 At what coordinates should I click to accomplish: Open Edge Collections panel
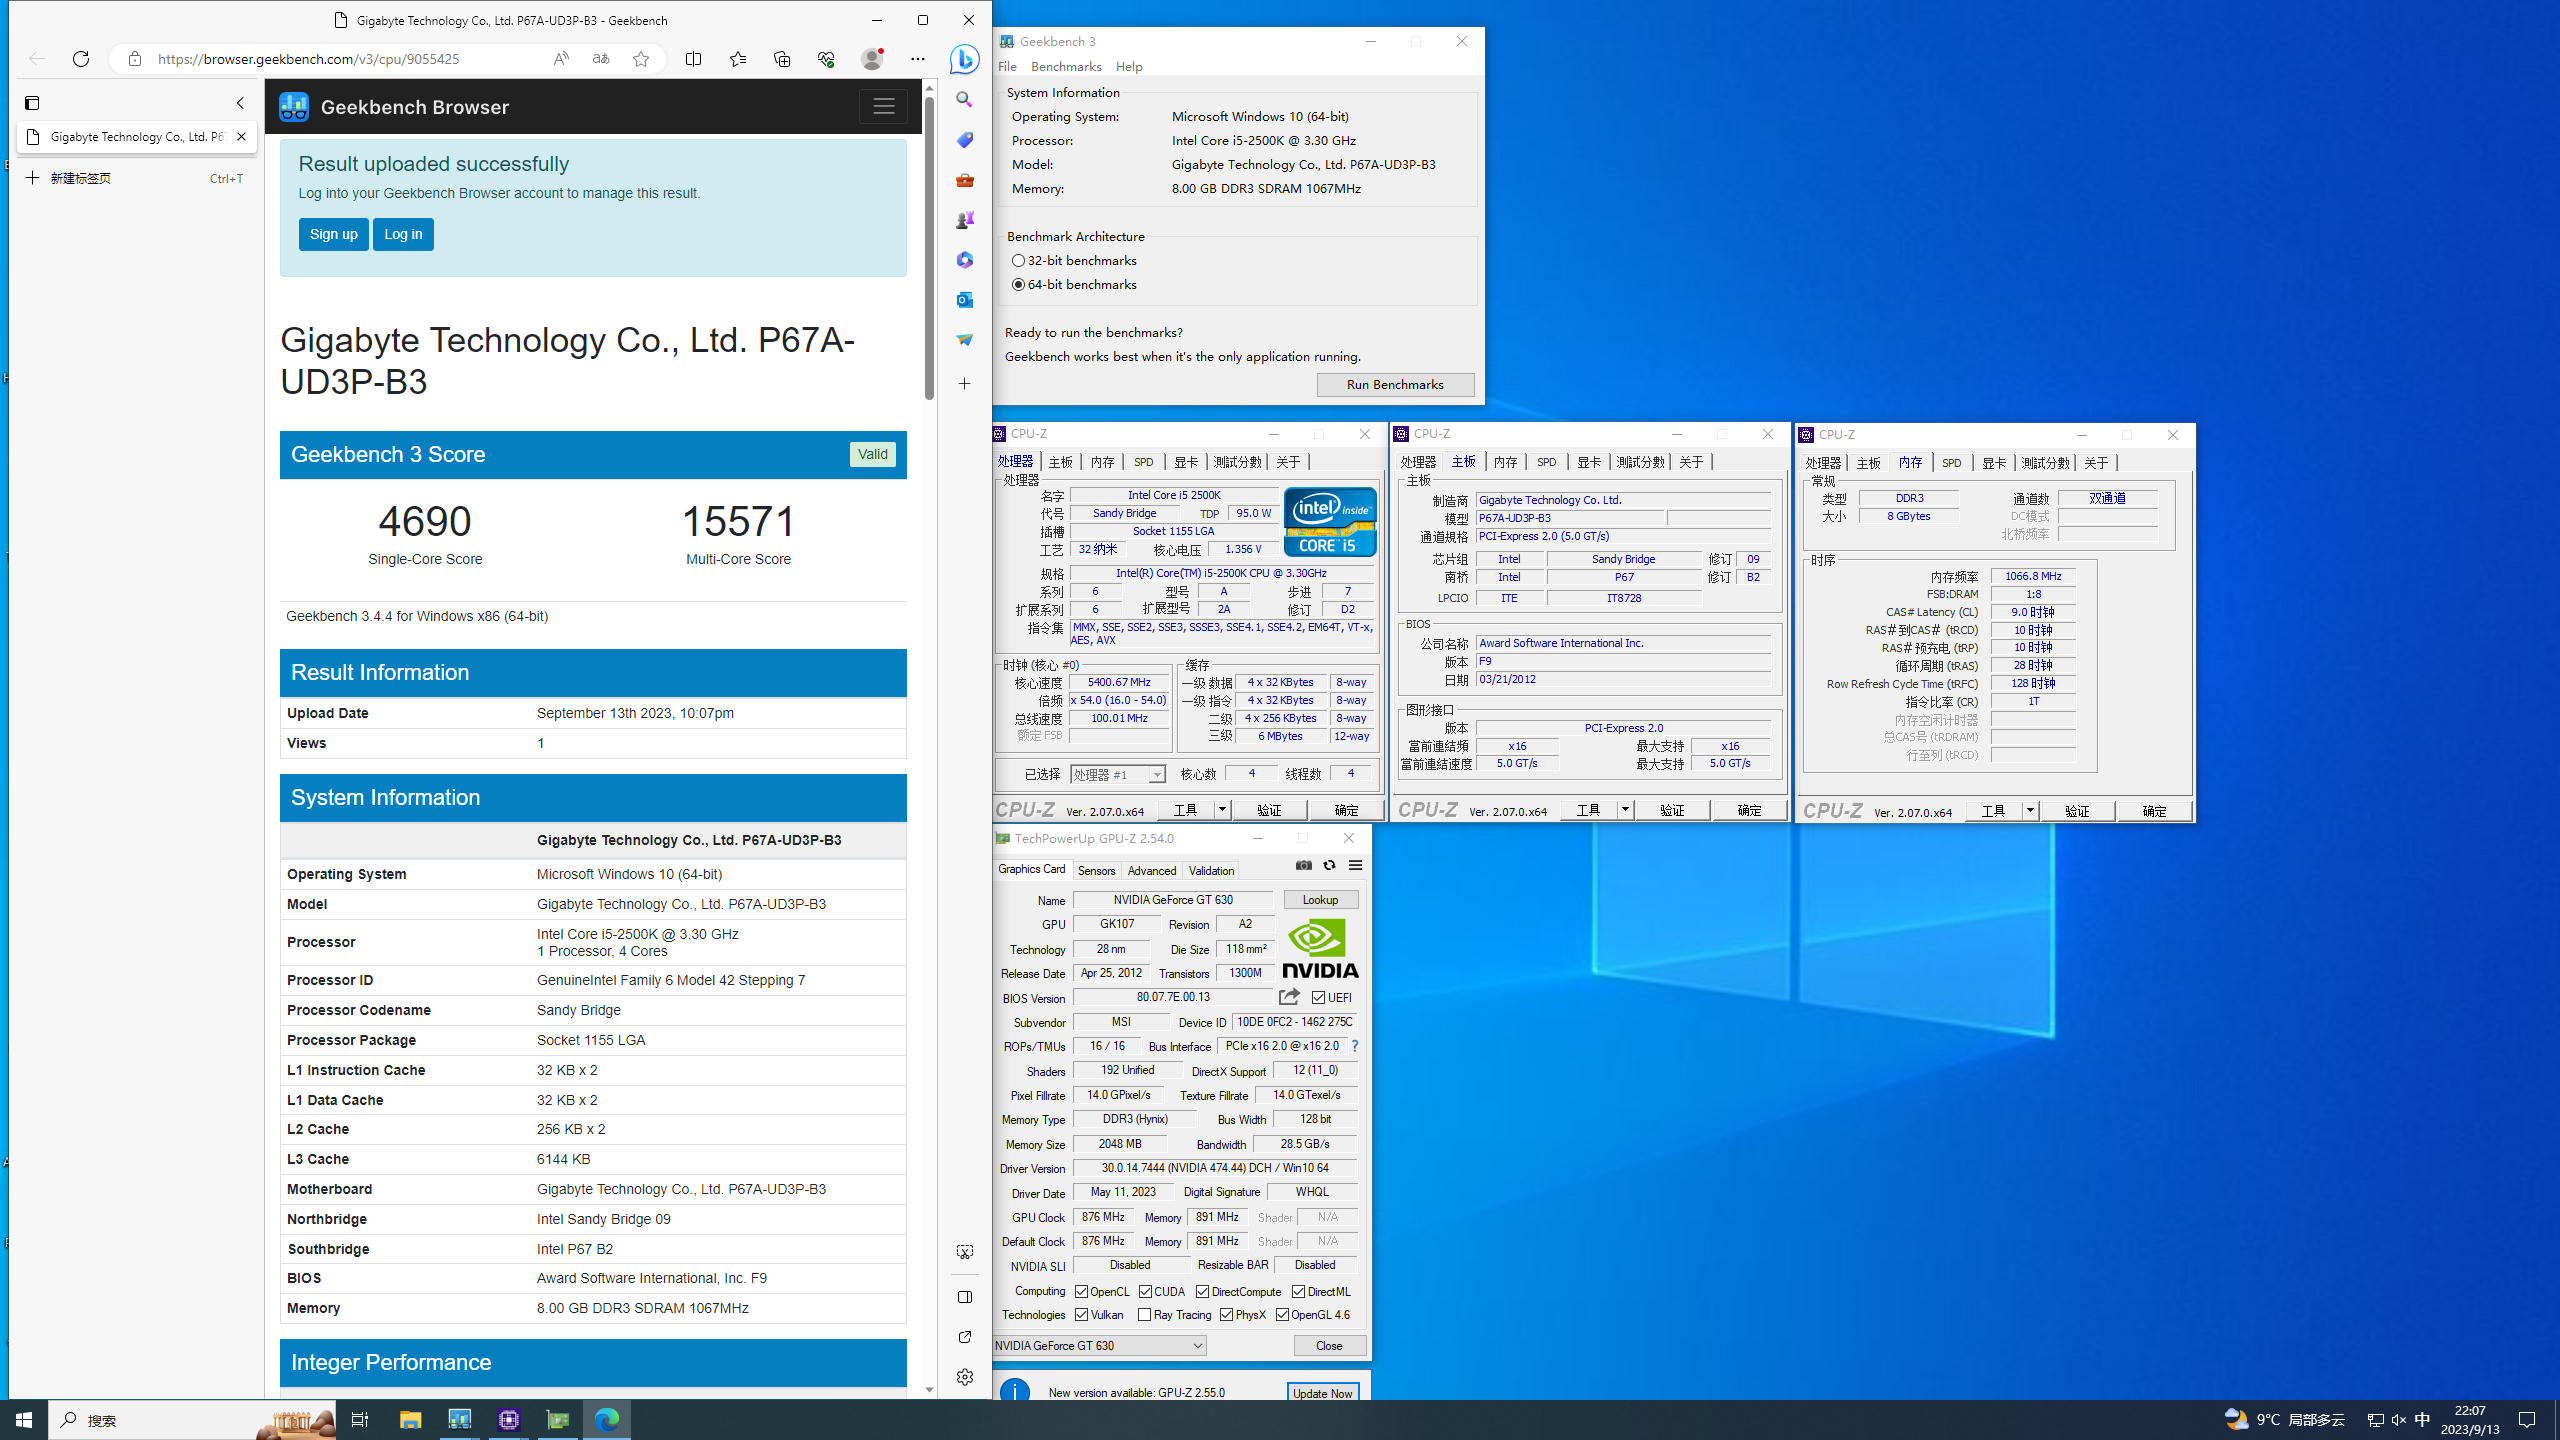coord(781,59)
